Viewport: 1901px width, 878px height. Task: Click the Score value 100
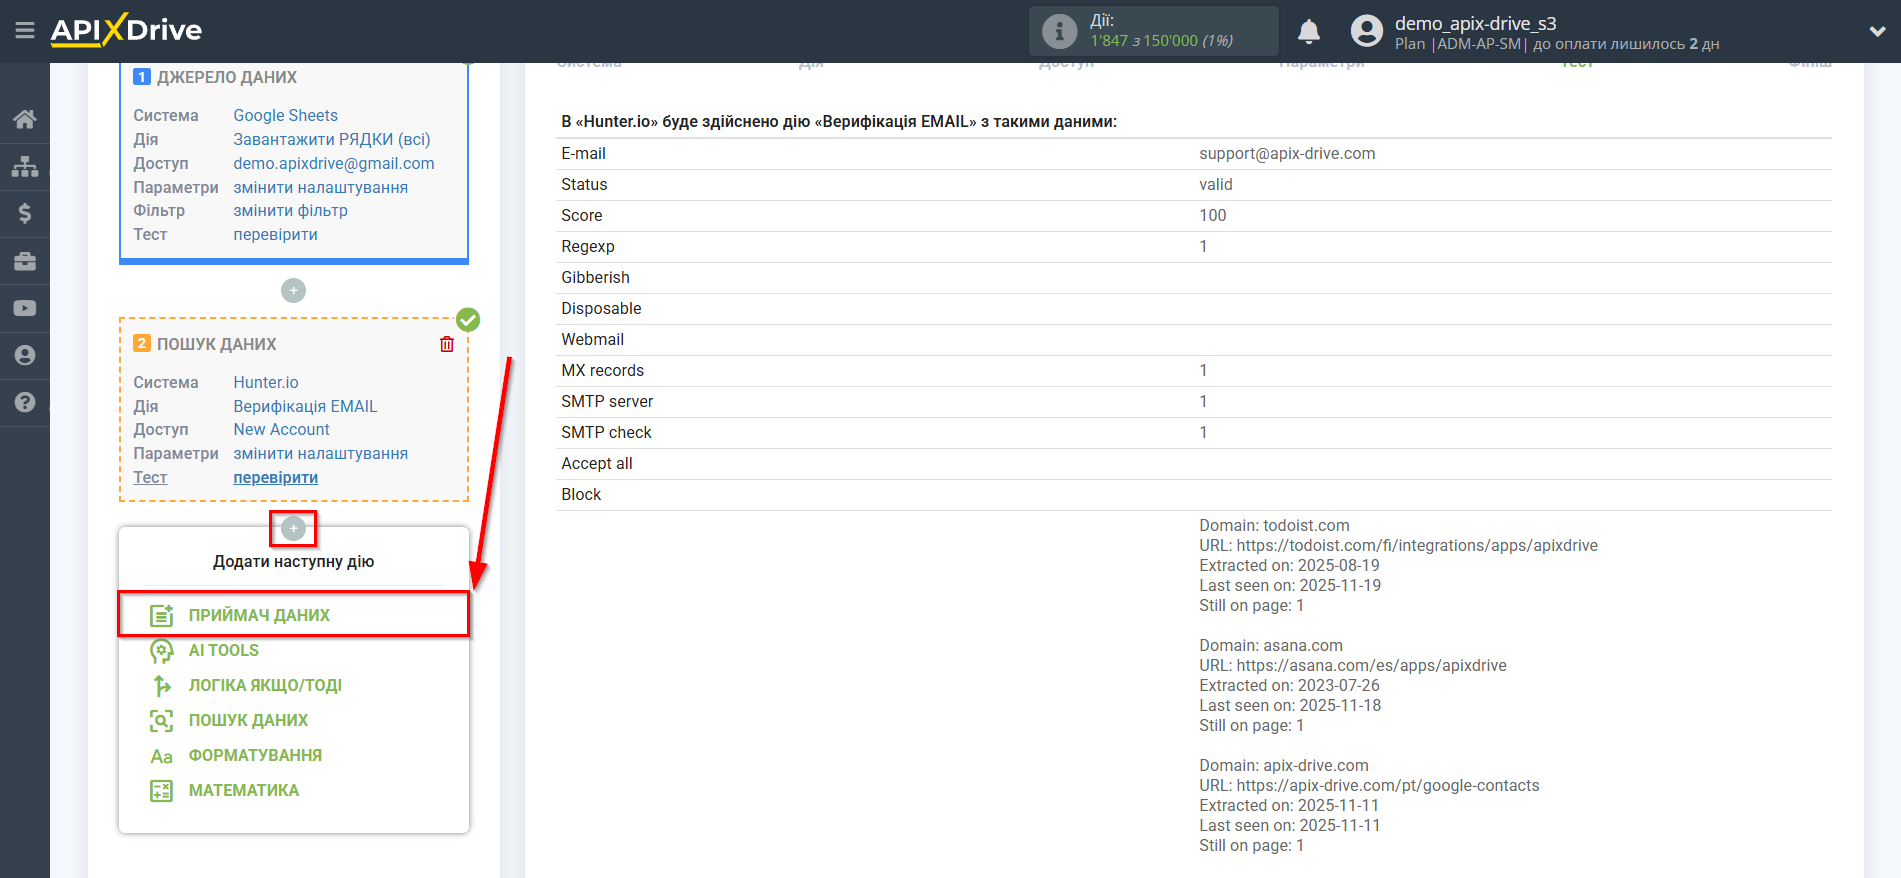pyautogui.click(x=1212, y=215)
